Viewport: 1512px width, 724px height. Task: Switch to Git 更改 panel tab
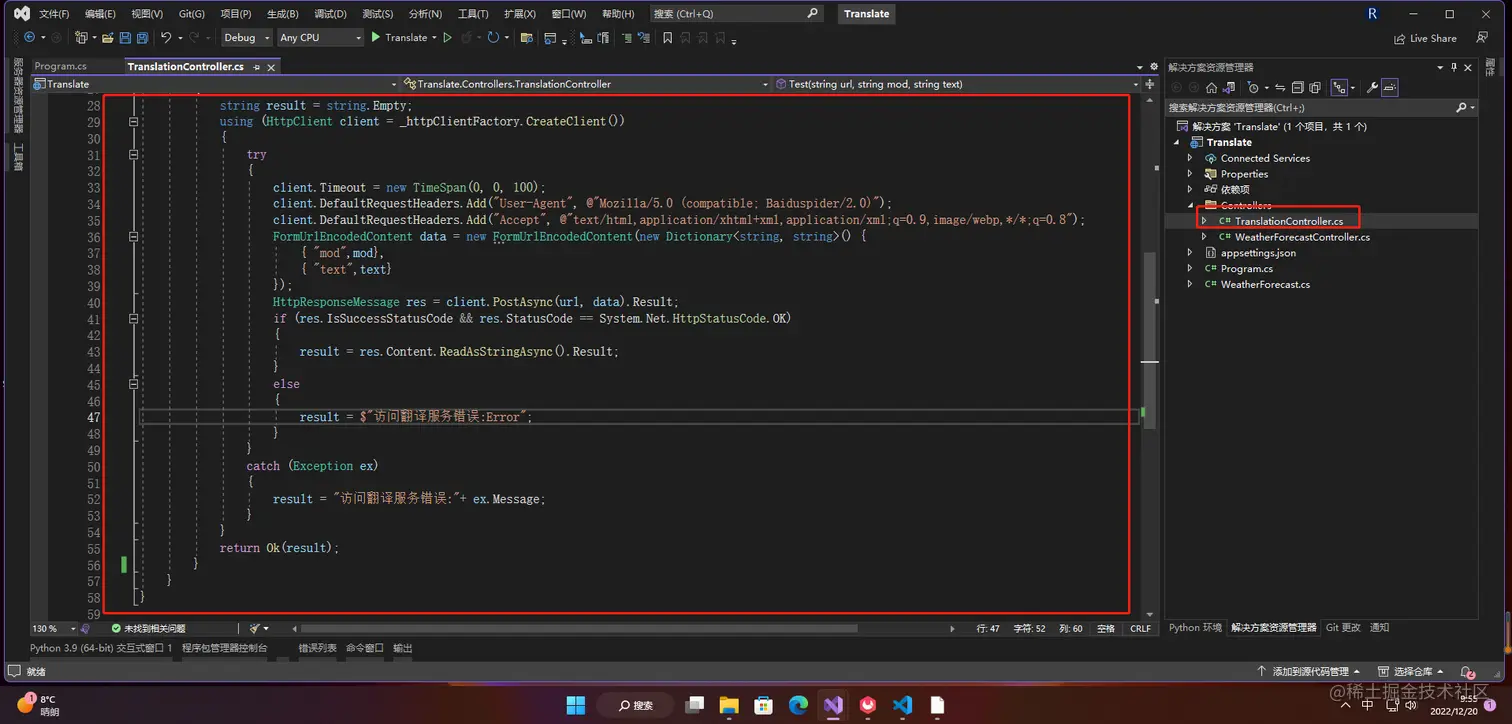tap(1343, 627)
